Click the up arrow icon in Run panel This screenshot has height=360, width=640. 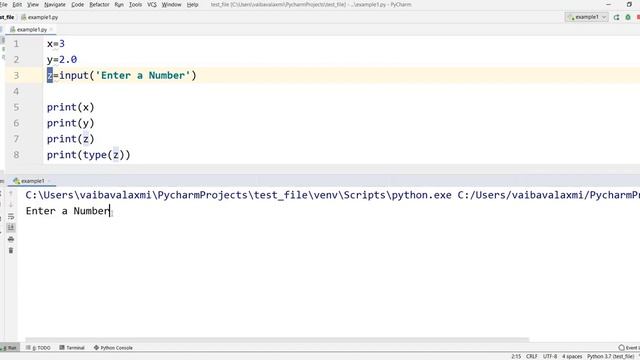coord(11,193)
